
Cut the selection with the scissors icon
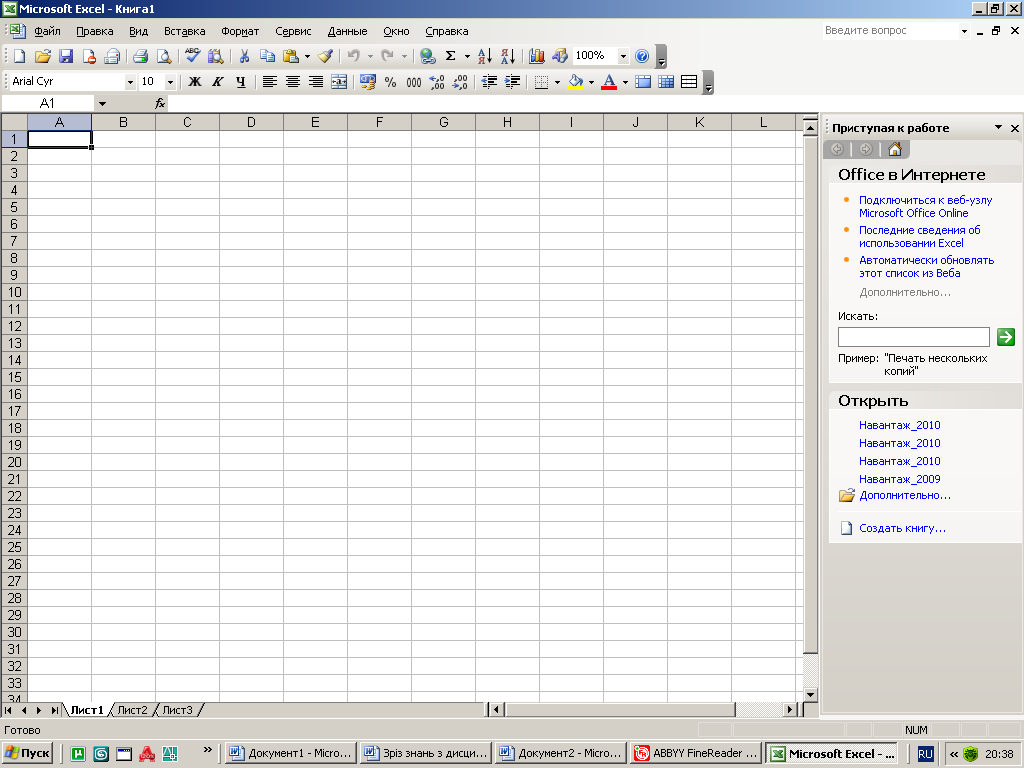[x=244, y=56]
